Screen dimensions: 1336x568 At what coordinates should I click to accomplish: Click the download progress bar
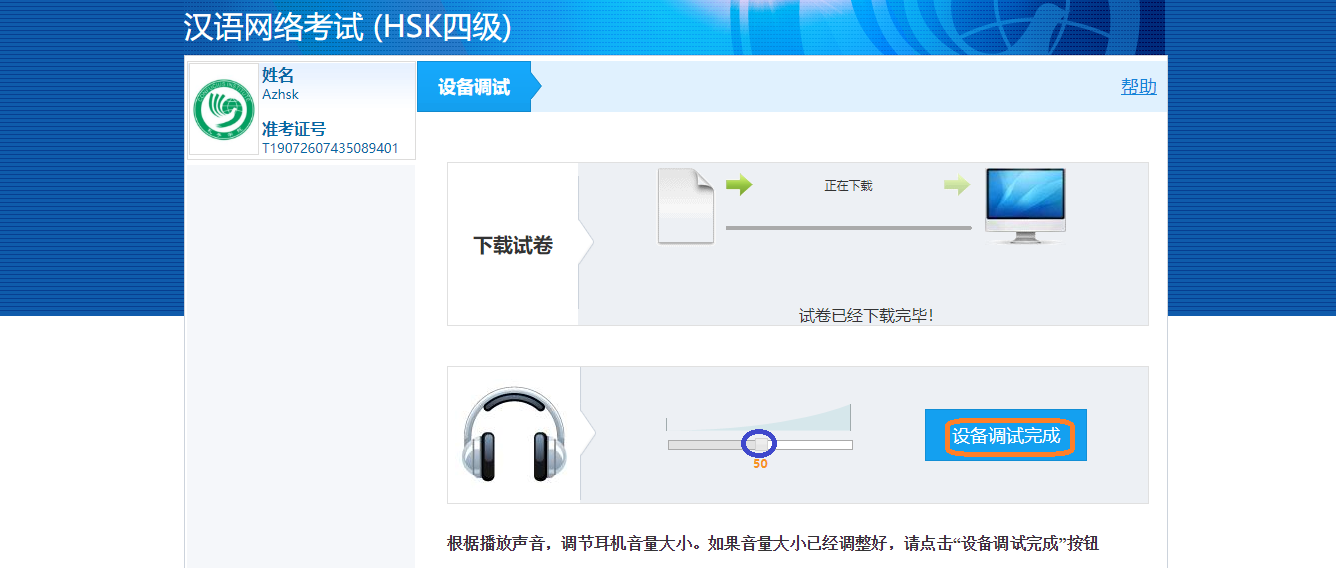[848, 228]
